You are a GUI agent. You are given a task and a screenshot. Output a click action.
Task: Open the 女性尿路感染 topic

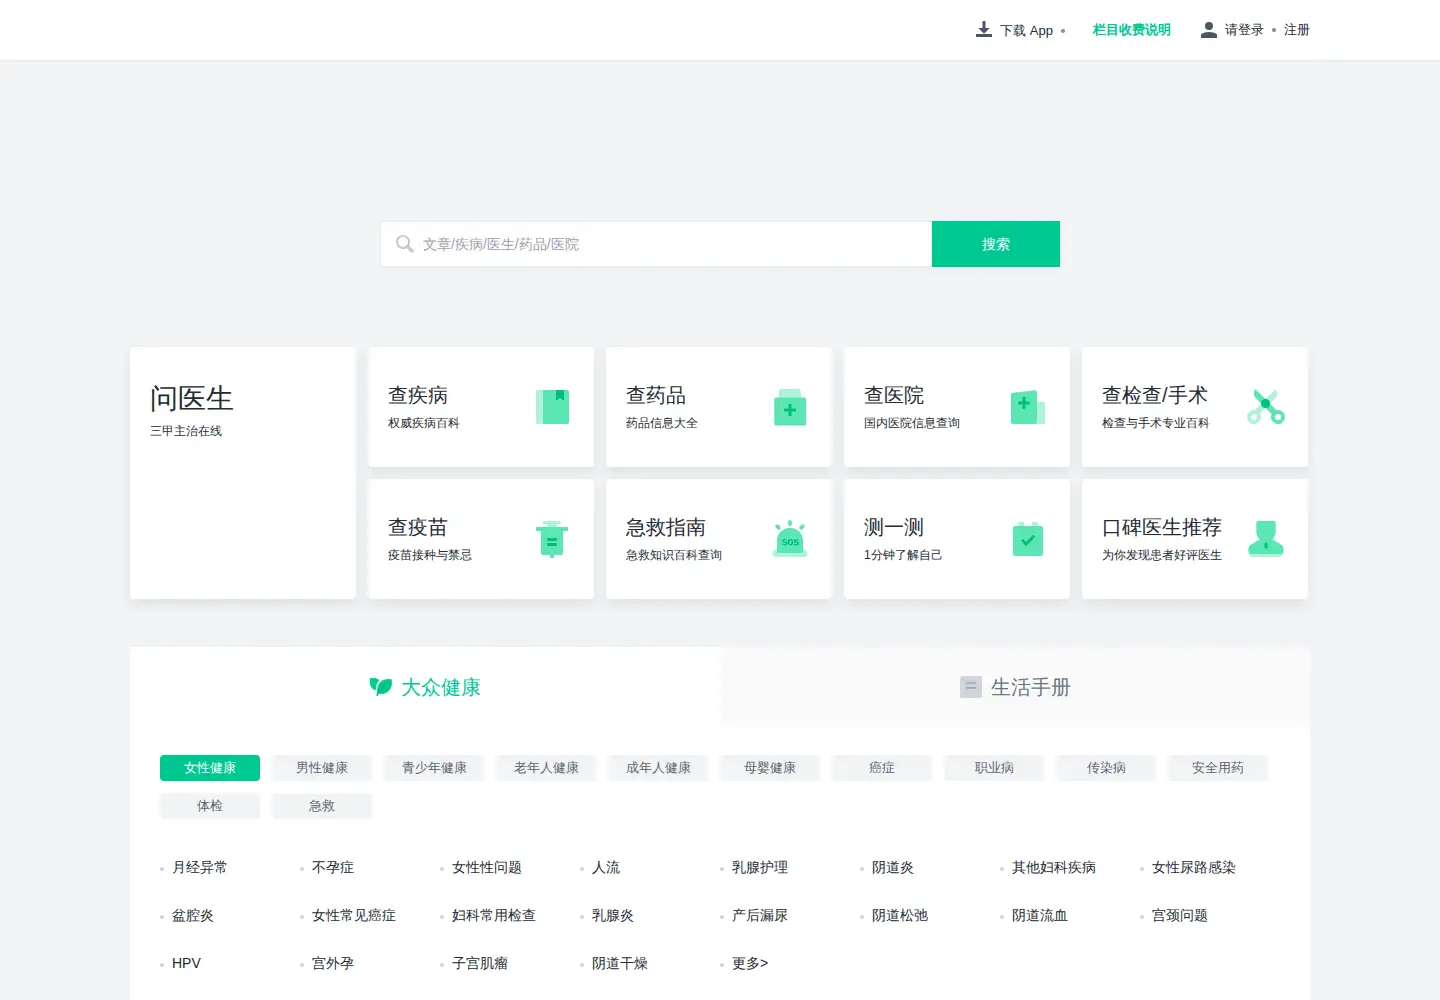(x=1194, y=867)
